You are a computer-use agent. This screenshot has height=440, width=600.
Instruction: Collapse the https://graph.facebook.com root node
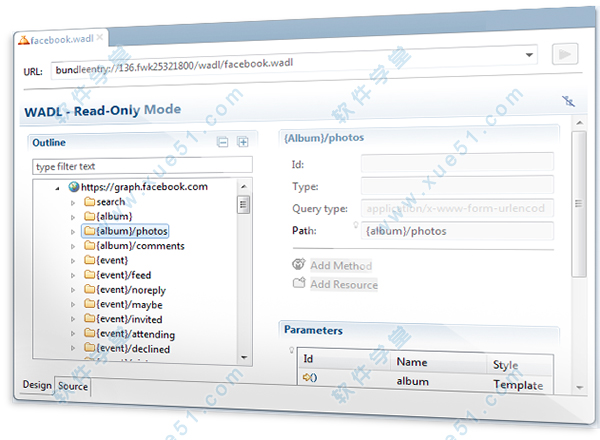tap(57, 188)
